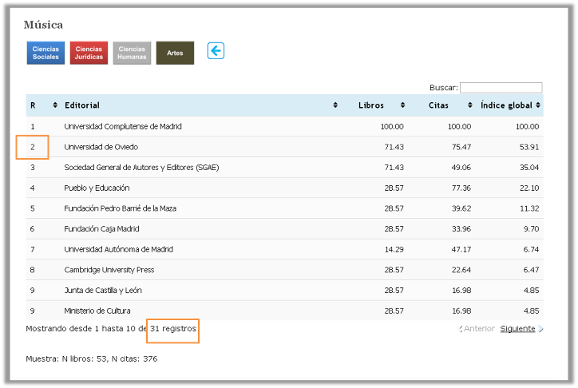
Task: Open Ciencias Humanas category
Action: 132,53
